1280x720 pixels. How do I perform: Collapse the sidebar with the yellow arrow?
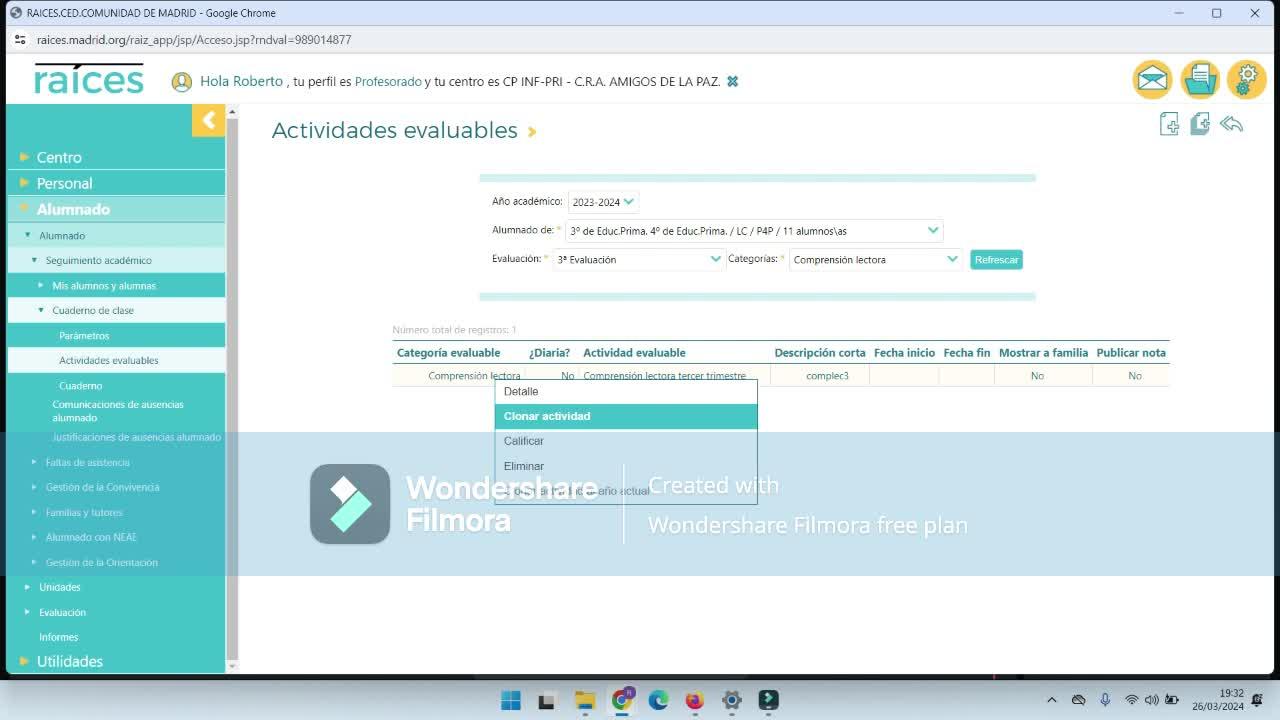click(208, 121)
